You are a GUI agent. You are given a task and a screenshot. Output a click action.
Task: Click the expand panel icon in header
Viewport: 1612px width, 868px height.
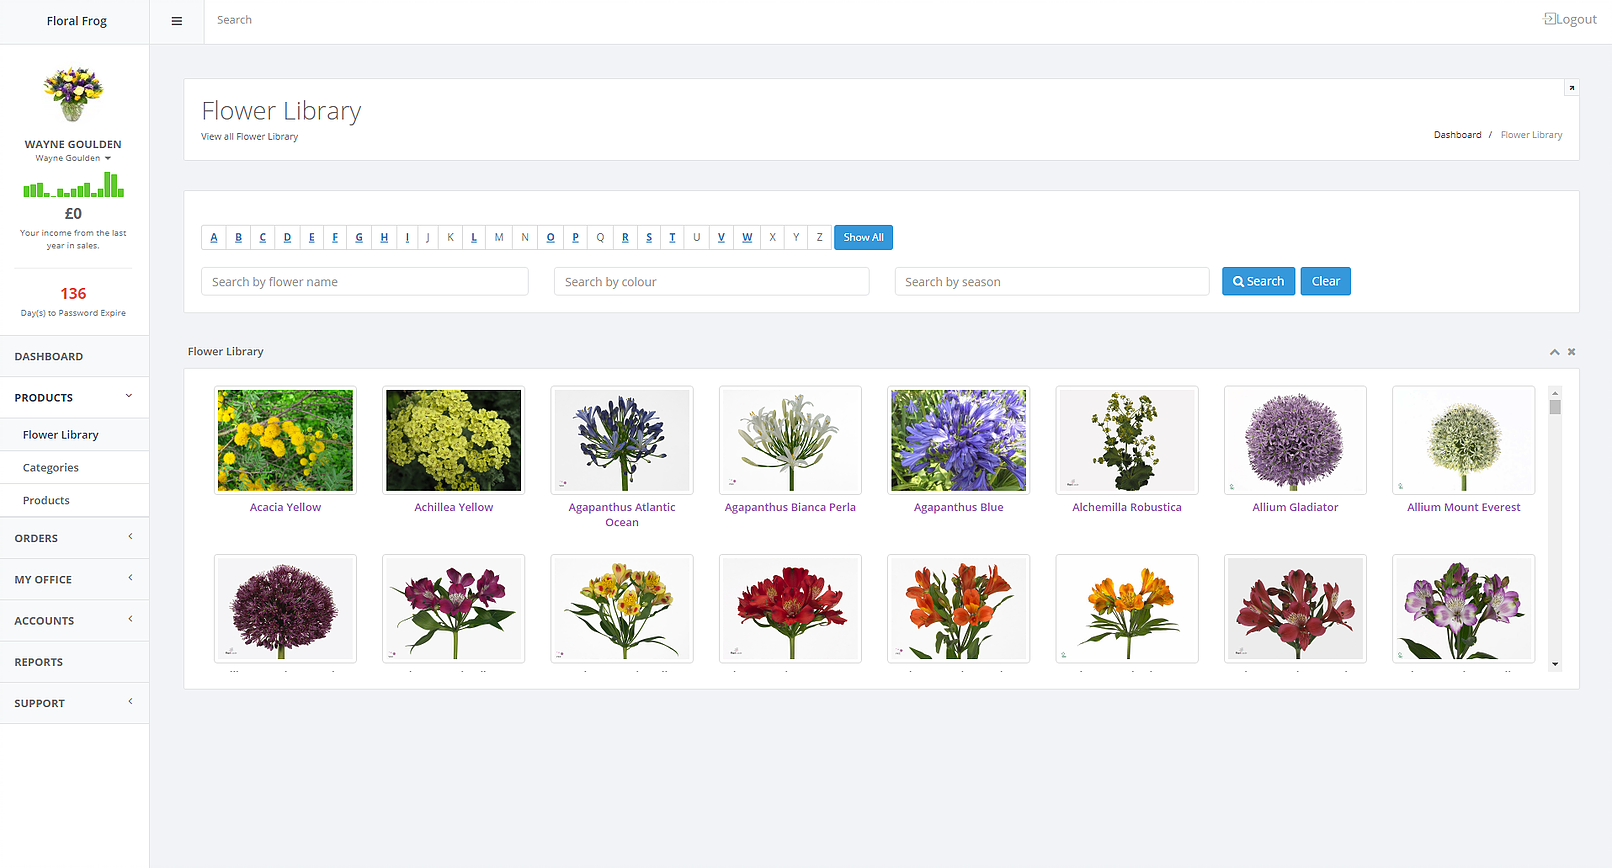pyautogui.click(x=1571, y=88)
